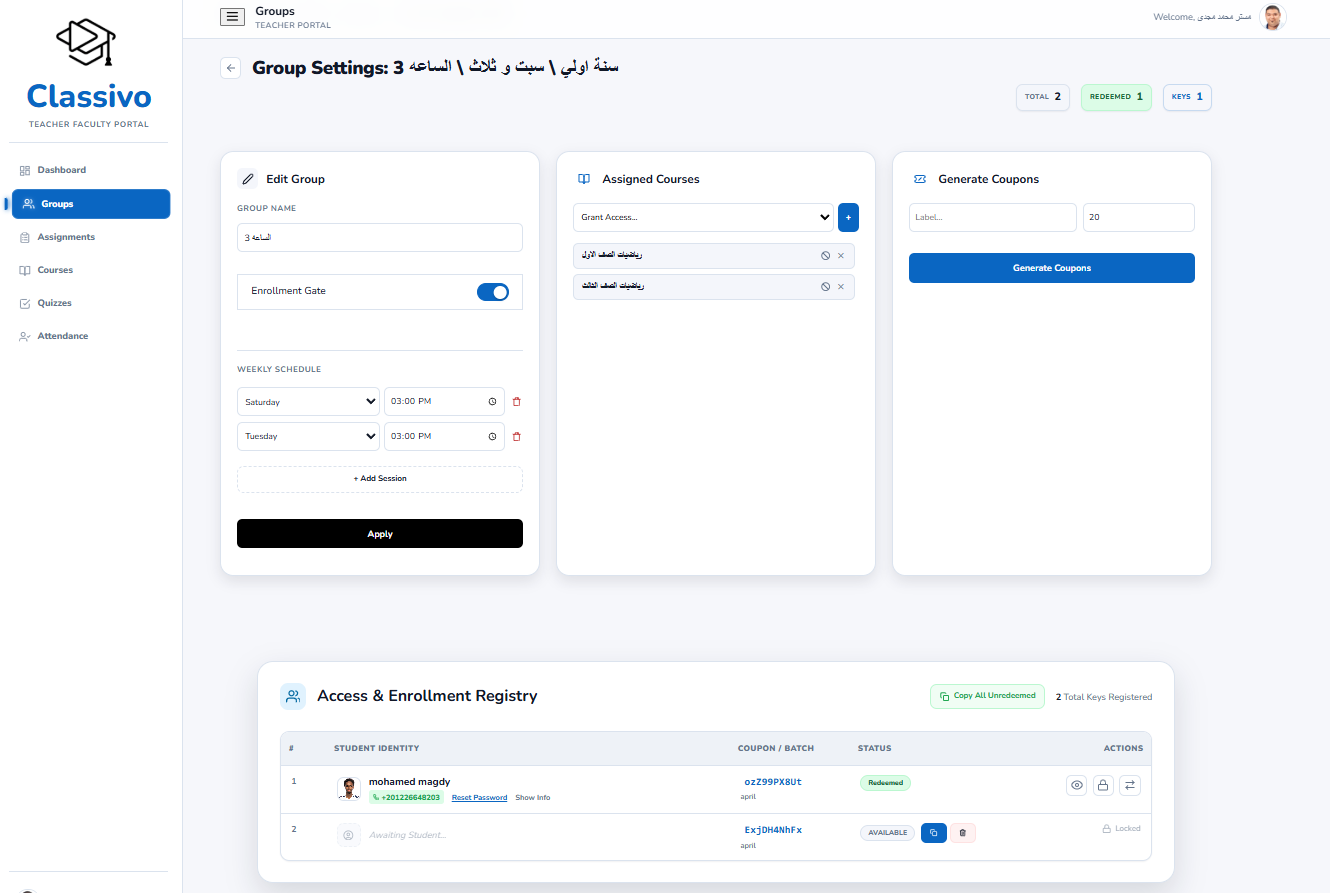Click the coupon quantity field showing 20
Screen dimensions: 1330x893
[x=1139, y=217]
